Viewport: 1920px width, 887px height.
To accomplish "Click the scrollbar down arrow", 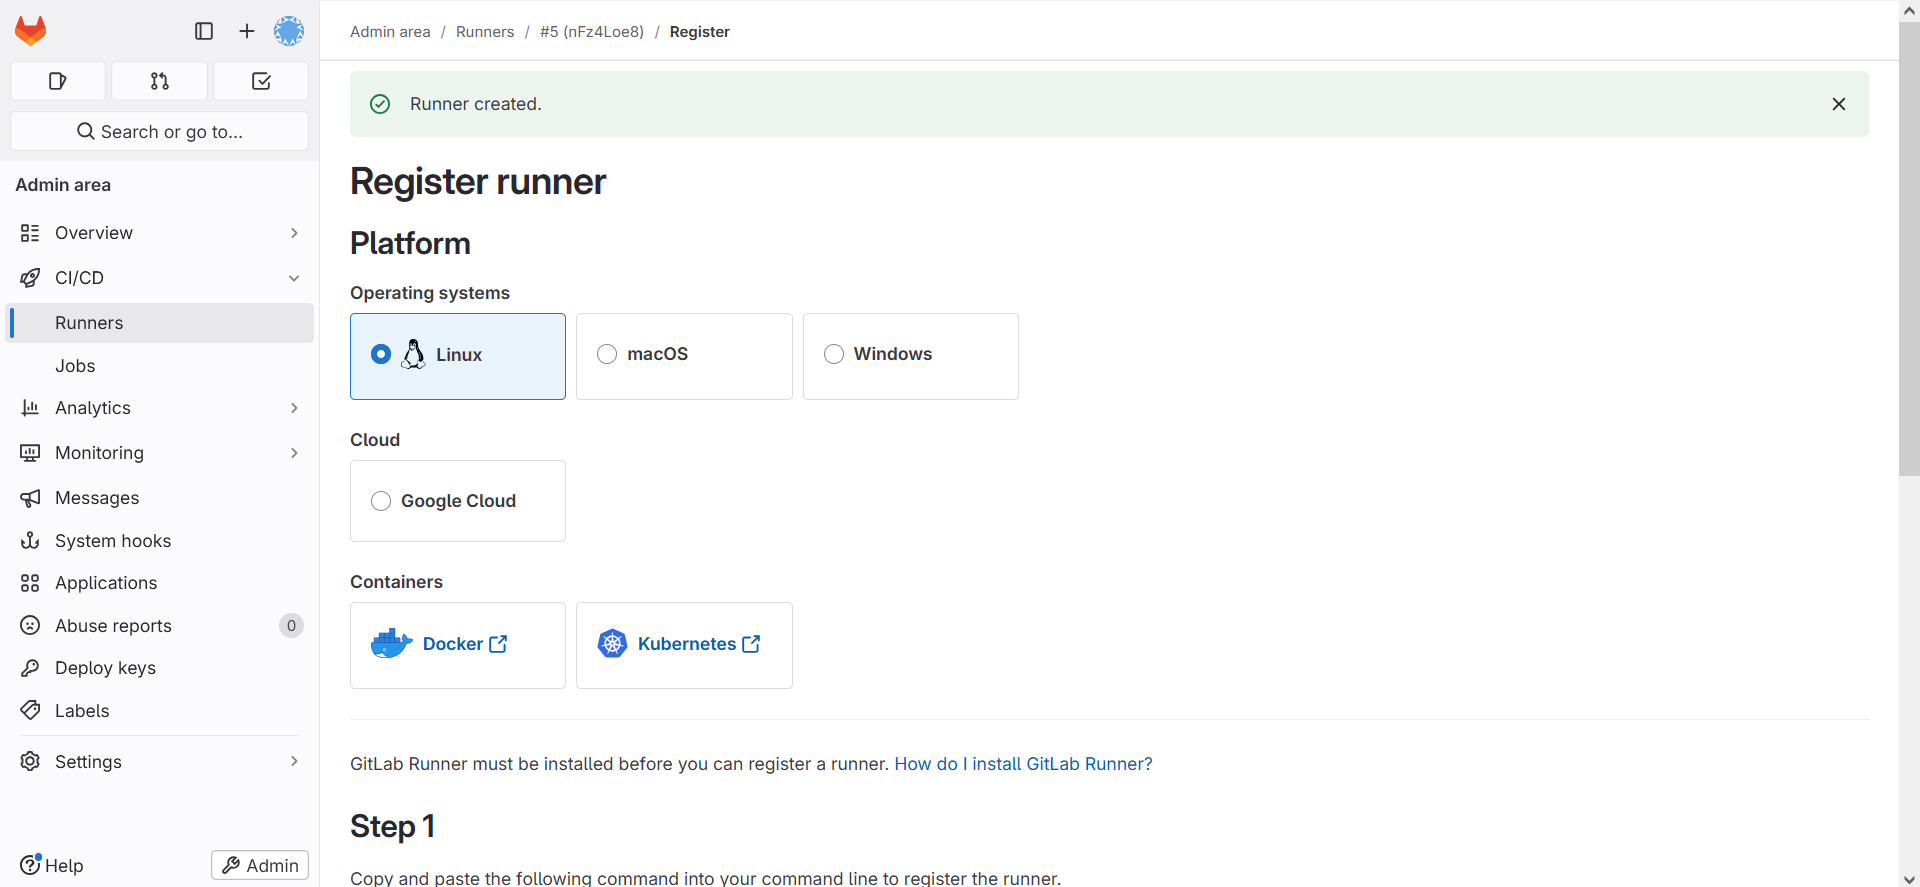I will (x=1909, y=878).
